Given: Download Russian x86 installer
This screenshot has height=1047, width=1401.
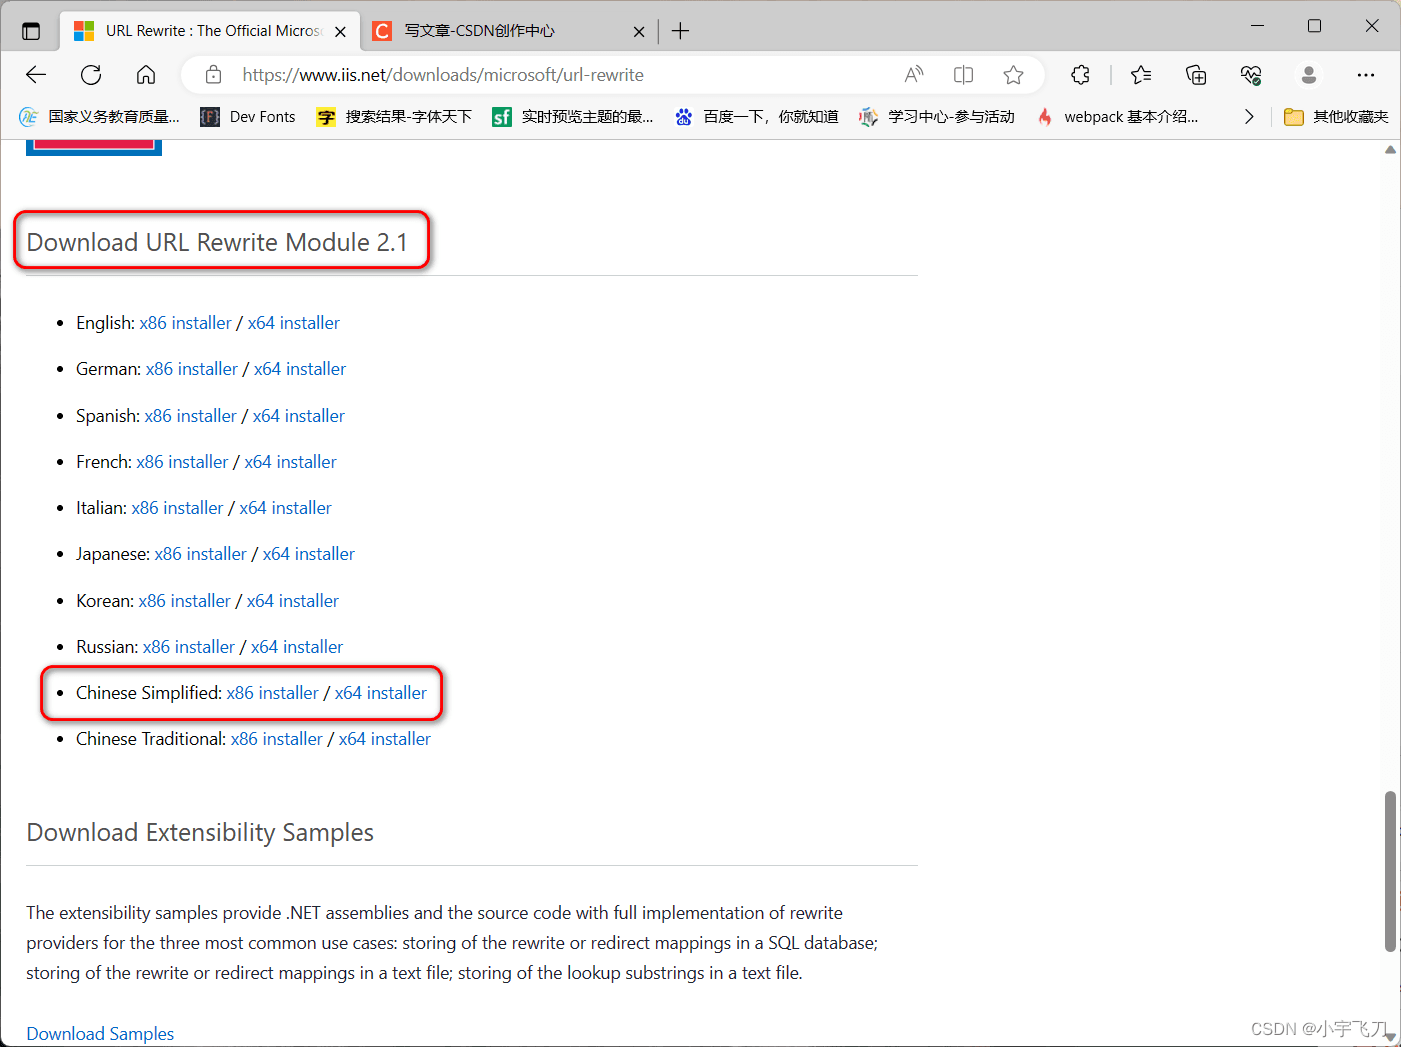Looking at the screenshot, I should point(189,647).
